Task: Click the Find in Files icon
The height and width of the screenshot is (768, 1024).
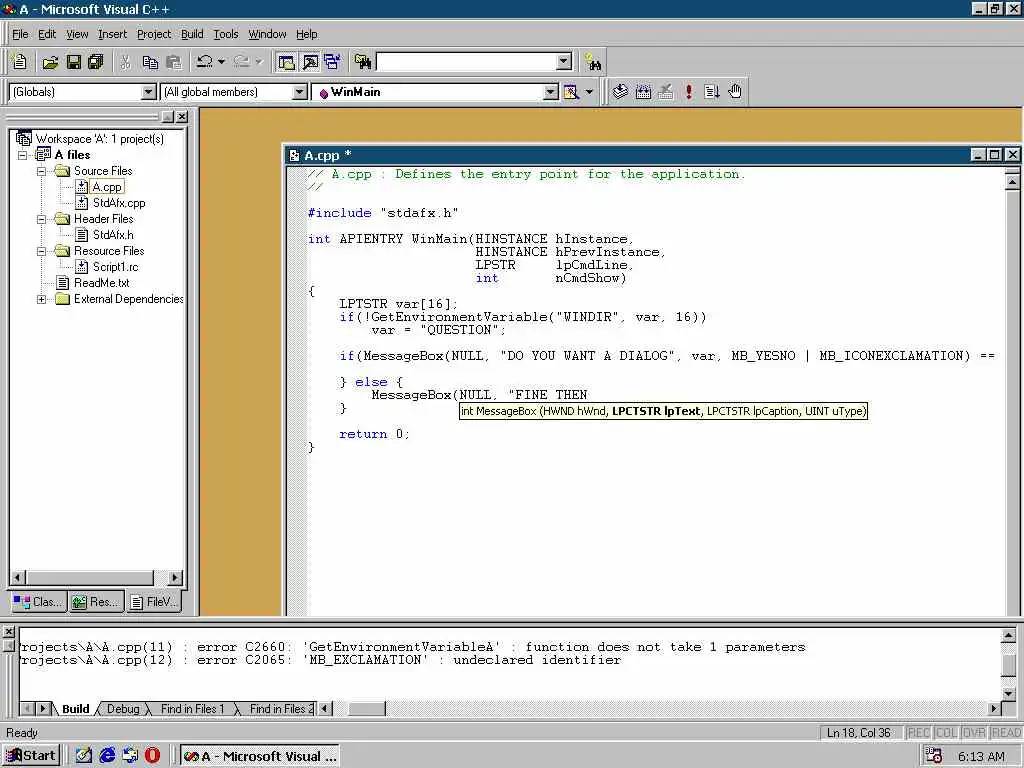Action: (x=363, y=62)
